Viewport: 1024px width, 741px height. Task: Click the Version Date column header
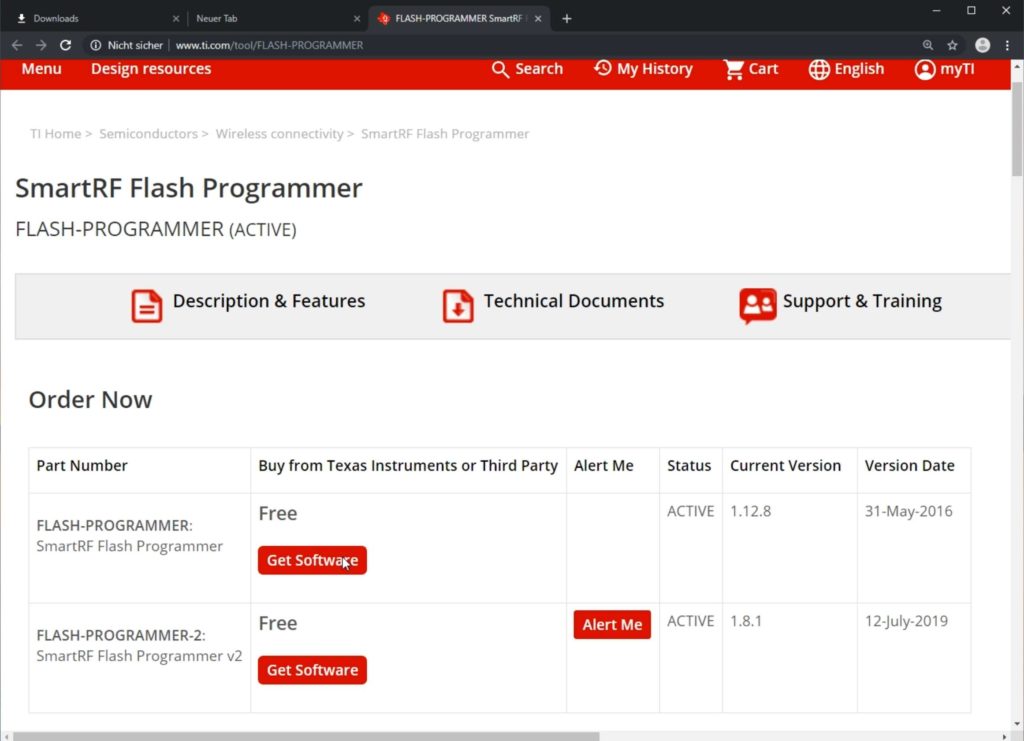point(909,465)
